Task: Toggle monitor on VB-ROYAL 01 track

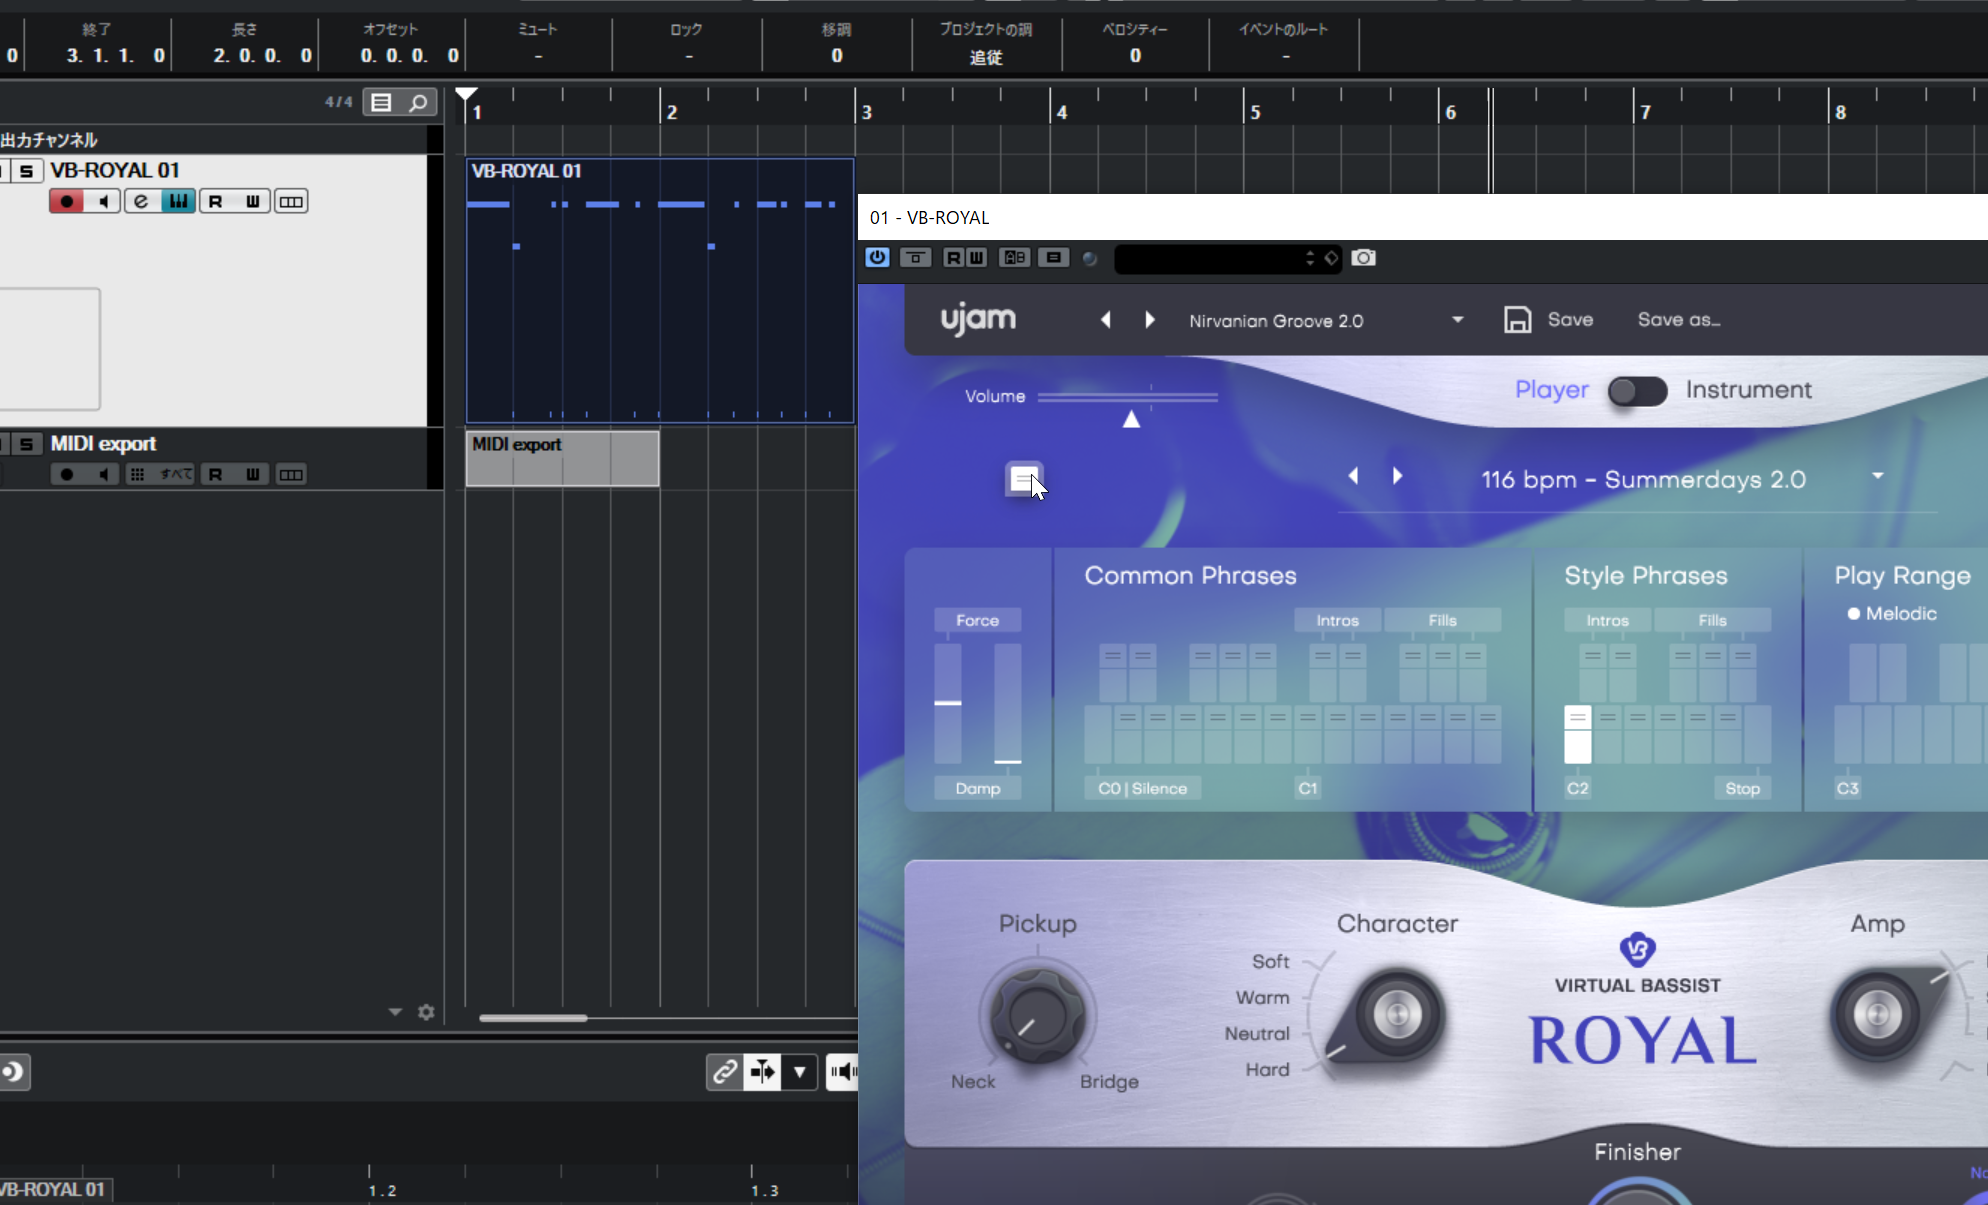Action: [x=104, y=202]
